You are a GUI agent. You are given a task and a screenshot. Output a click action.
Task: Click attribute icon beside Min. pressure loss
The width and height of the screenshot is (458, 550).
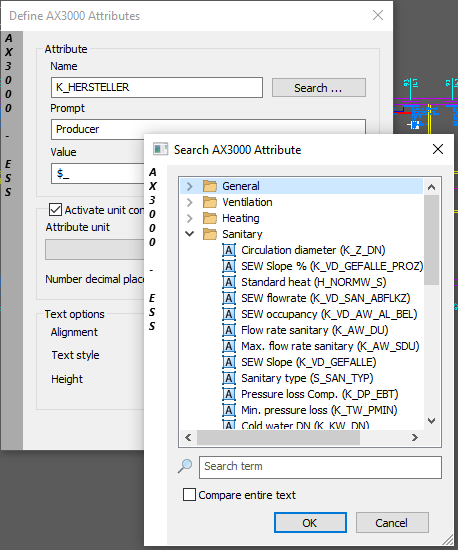click(x=229, y=410)
